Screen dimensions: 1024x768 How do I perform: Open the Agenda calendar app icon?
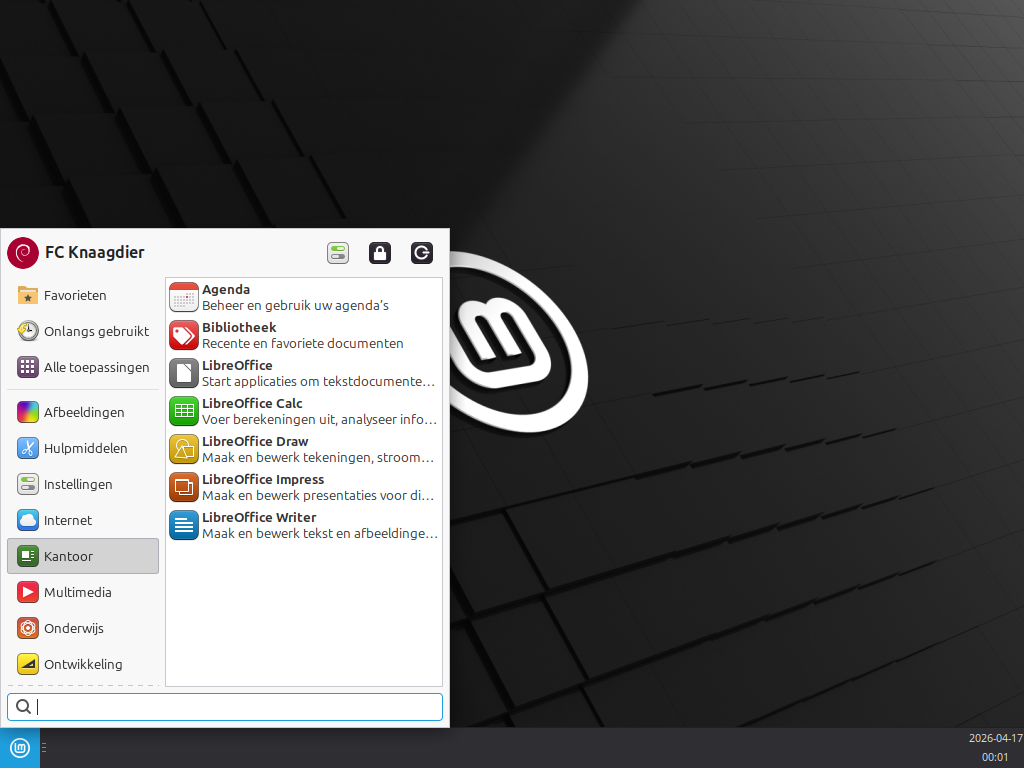tap(184, 298)
